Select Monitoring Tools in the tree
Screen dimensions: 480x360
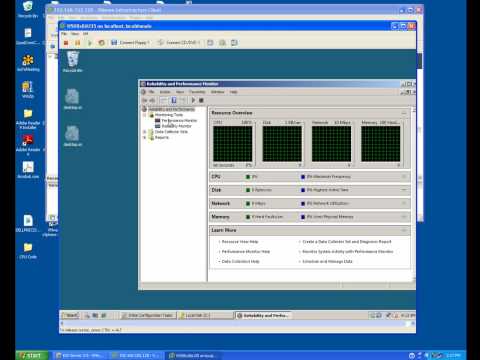pyautogui.click(x=169, y=115)
